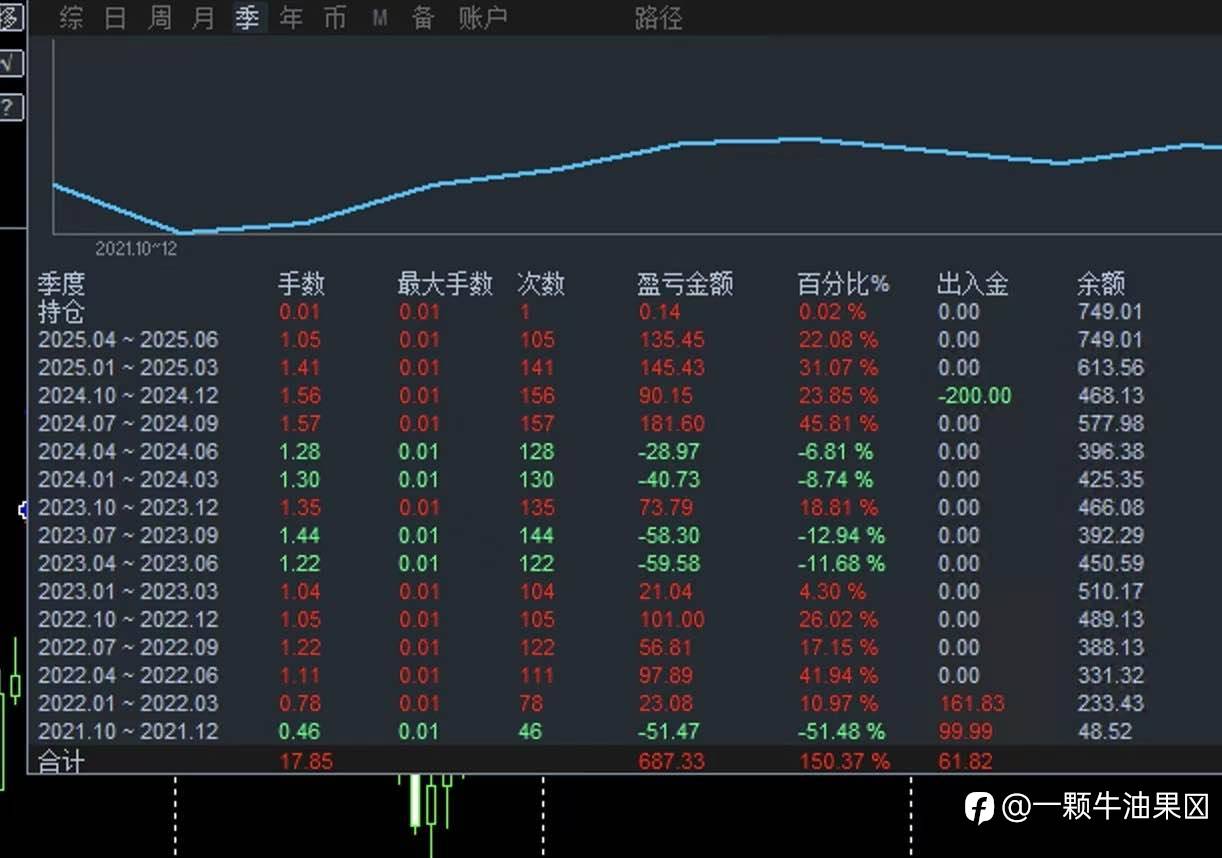Open the 币 currency tab
Viewport: 1222px width, 858px height.
coord(335,18)
